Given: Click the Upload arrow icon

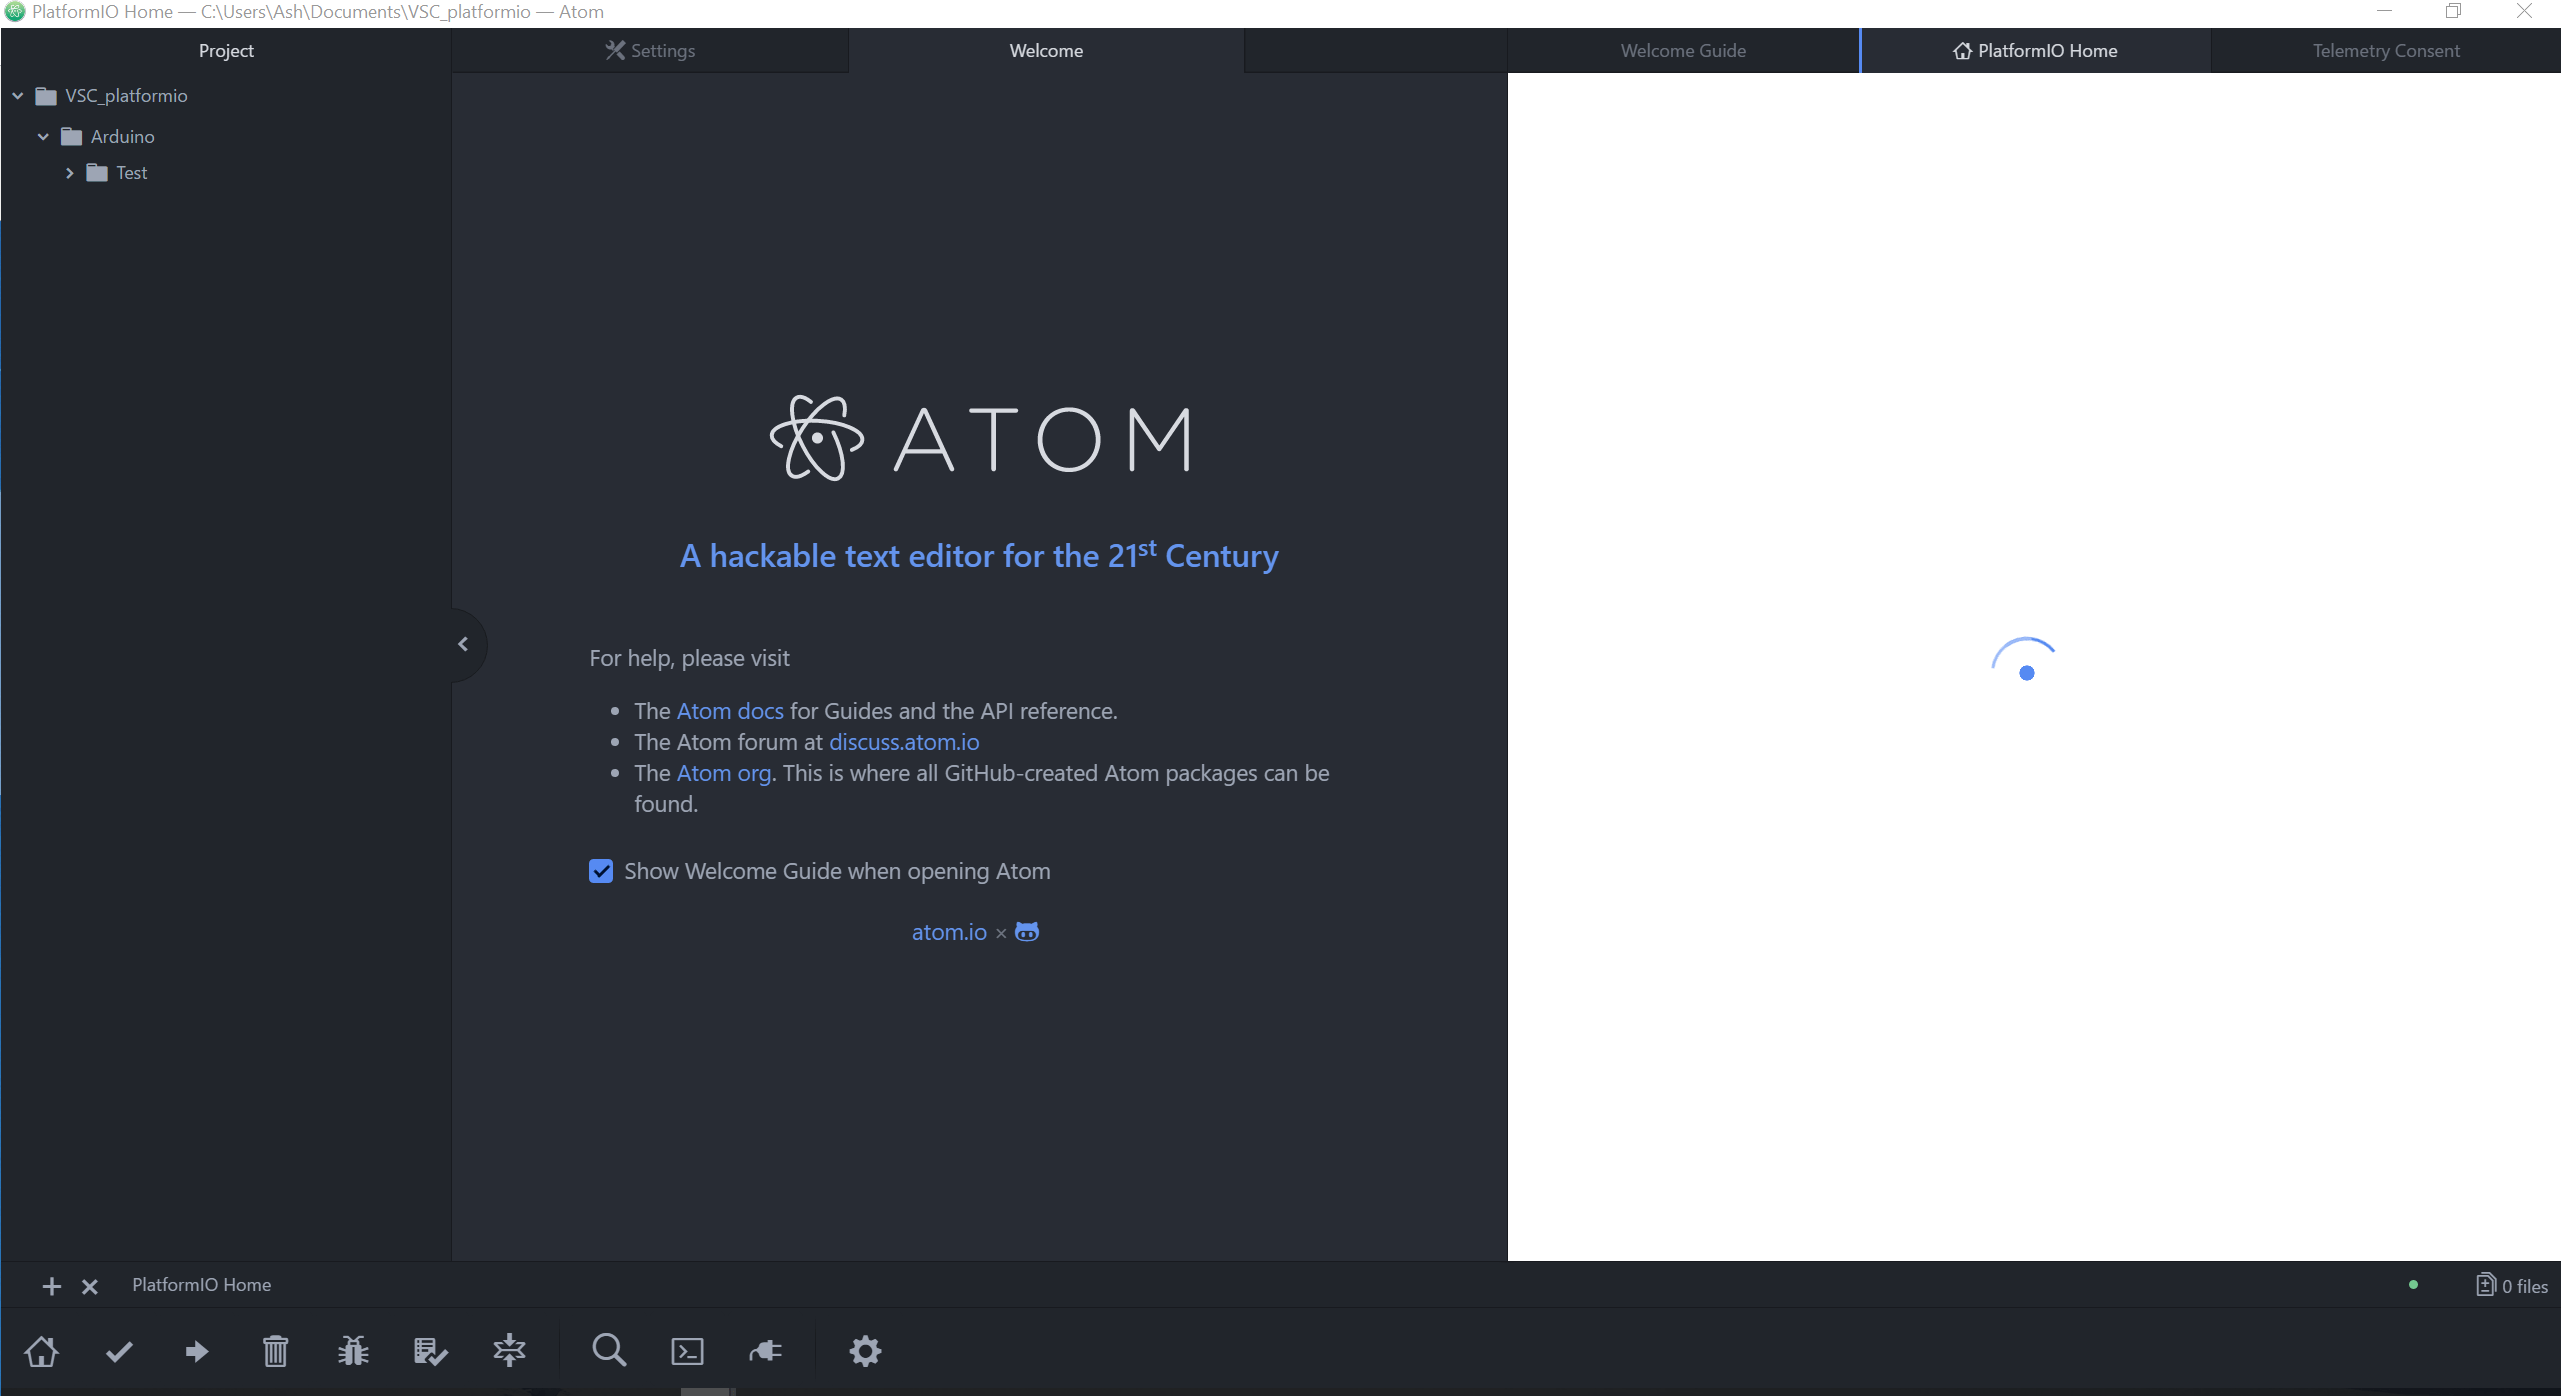Looking at the screenshot, I should (197, 1351).
